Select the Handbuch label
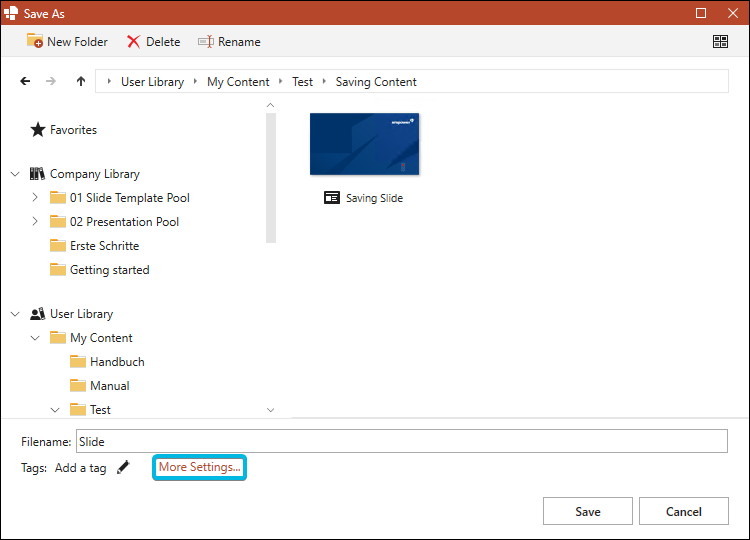This screenshot has height=540, width=750. pos(117,362)
